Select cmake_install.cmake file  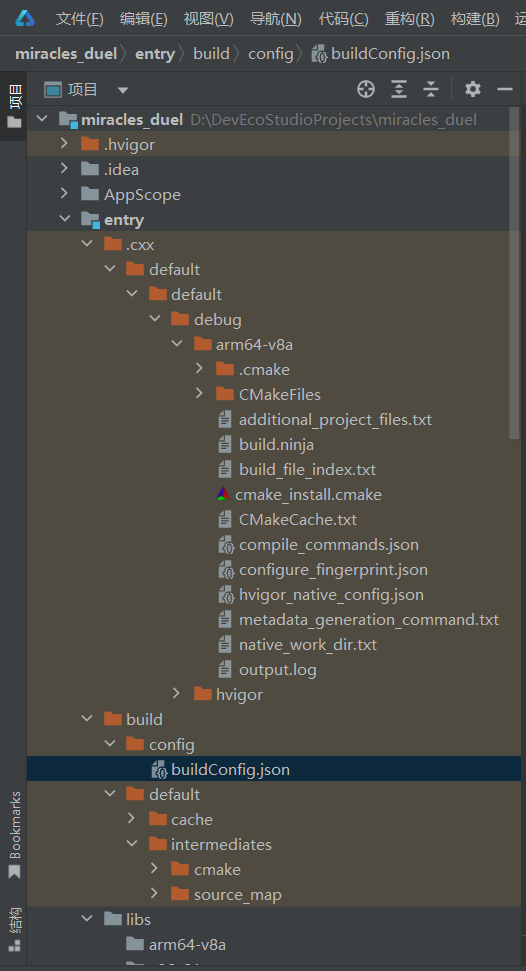tap(309, 494)
